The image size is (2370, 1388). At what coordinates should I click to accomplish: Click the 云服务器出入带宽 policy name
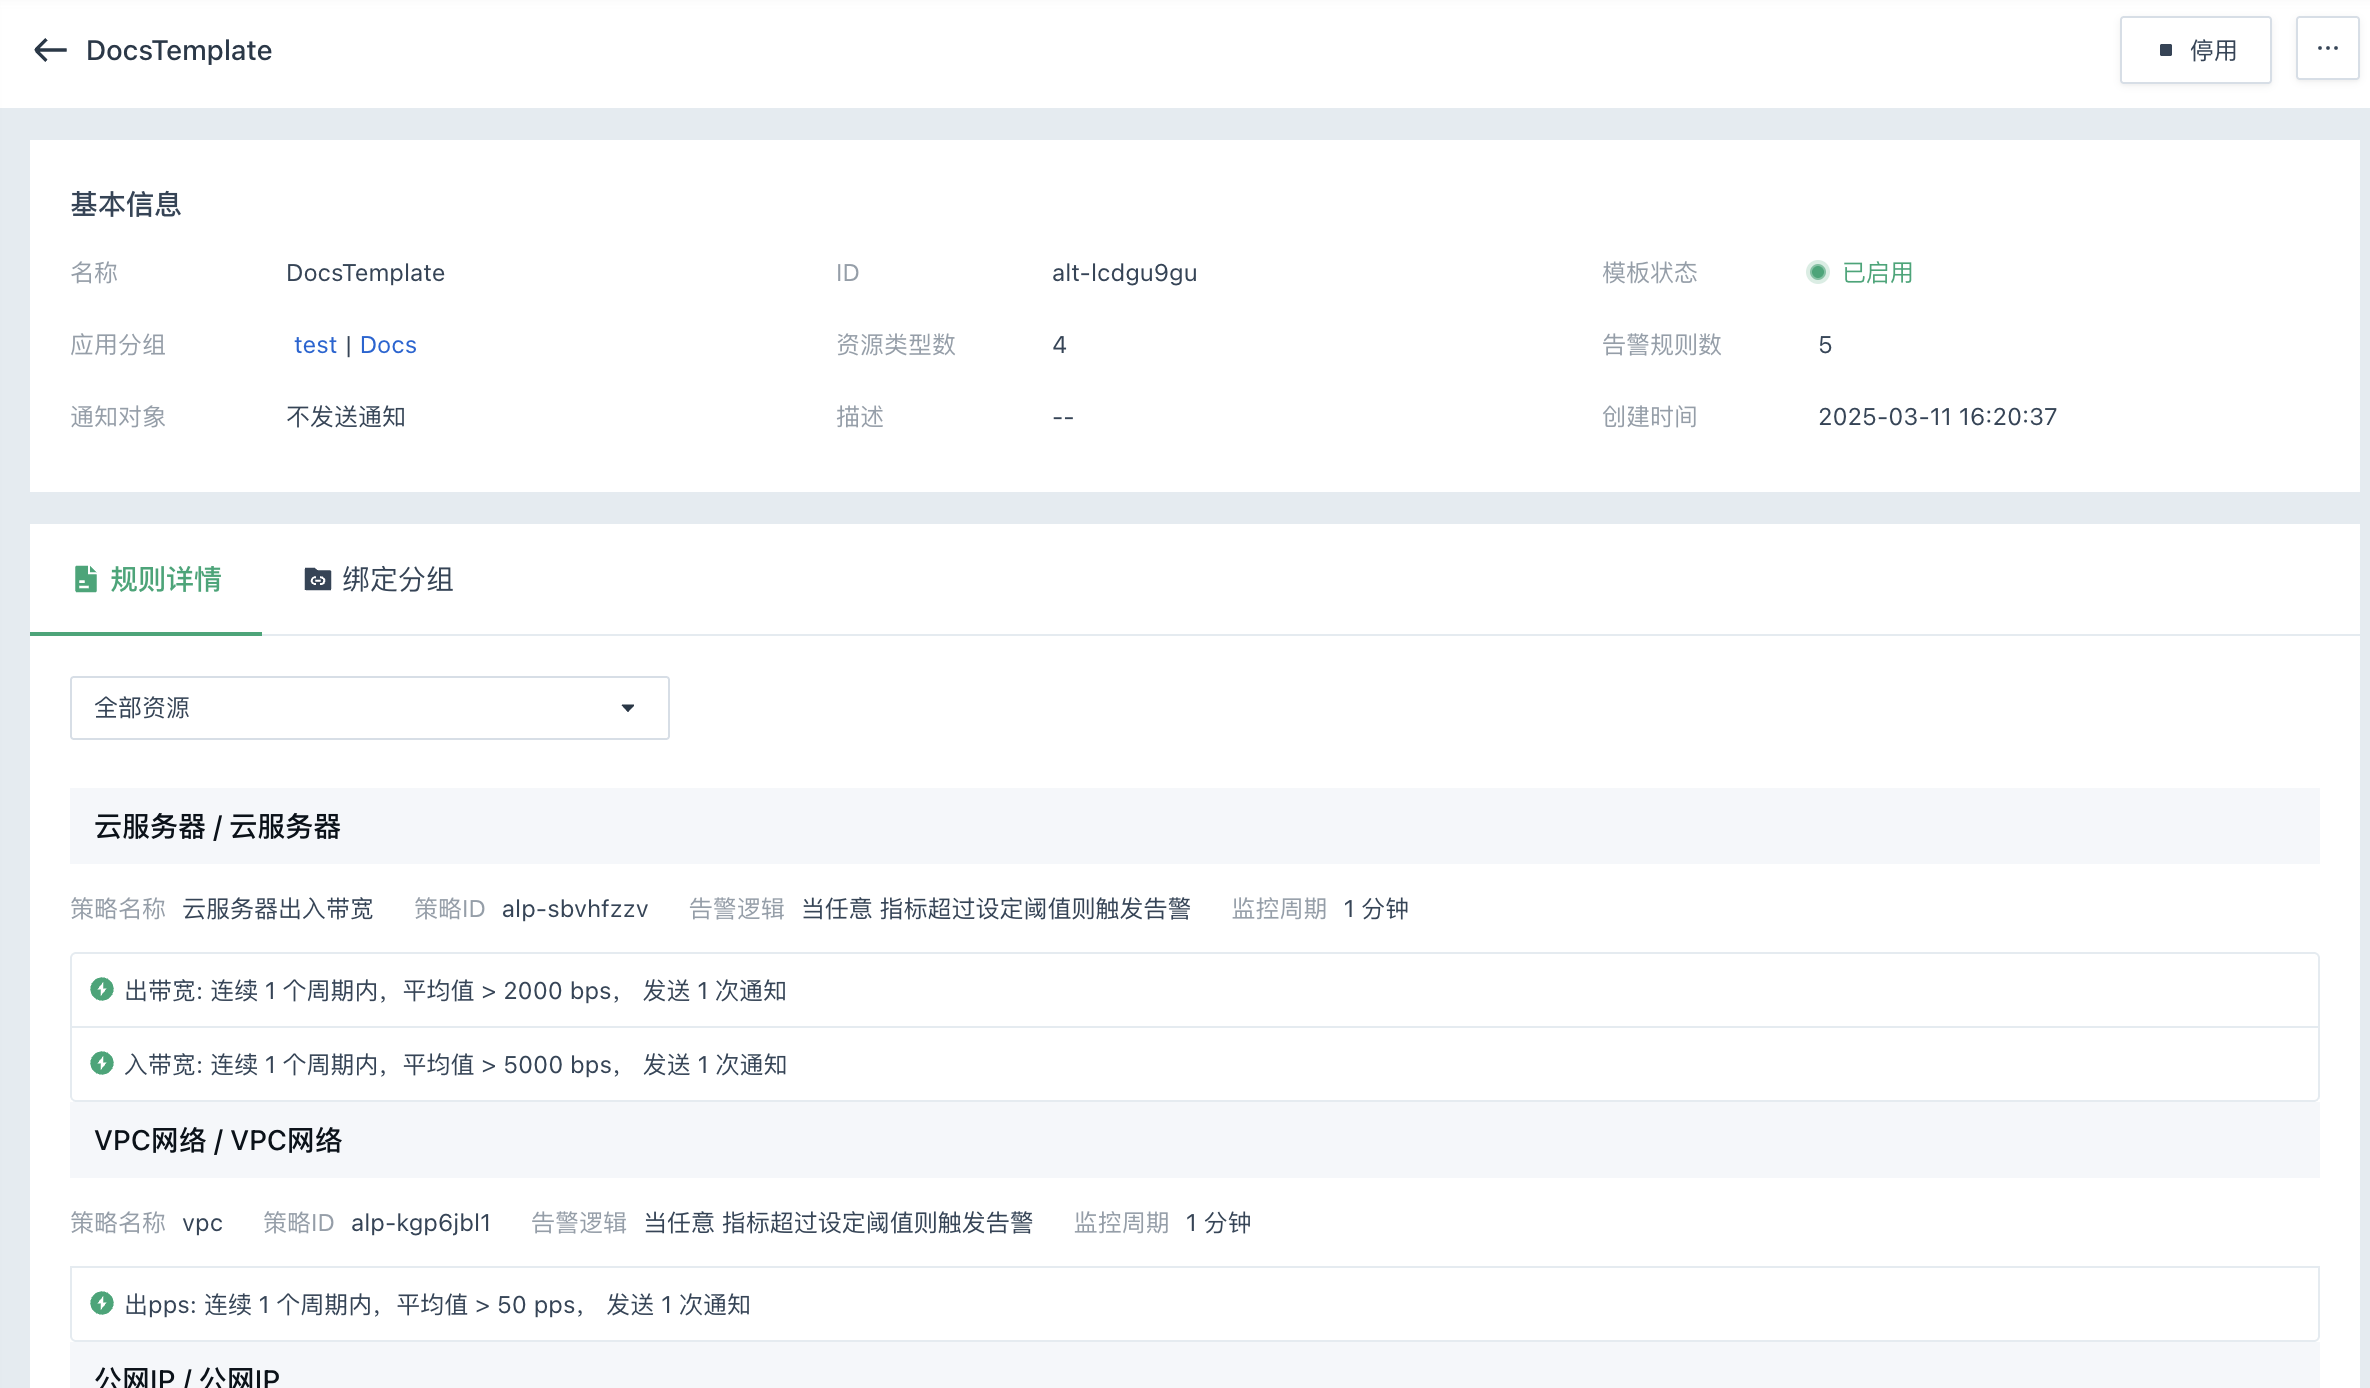tap(278, 909)
